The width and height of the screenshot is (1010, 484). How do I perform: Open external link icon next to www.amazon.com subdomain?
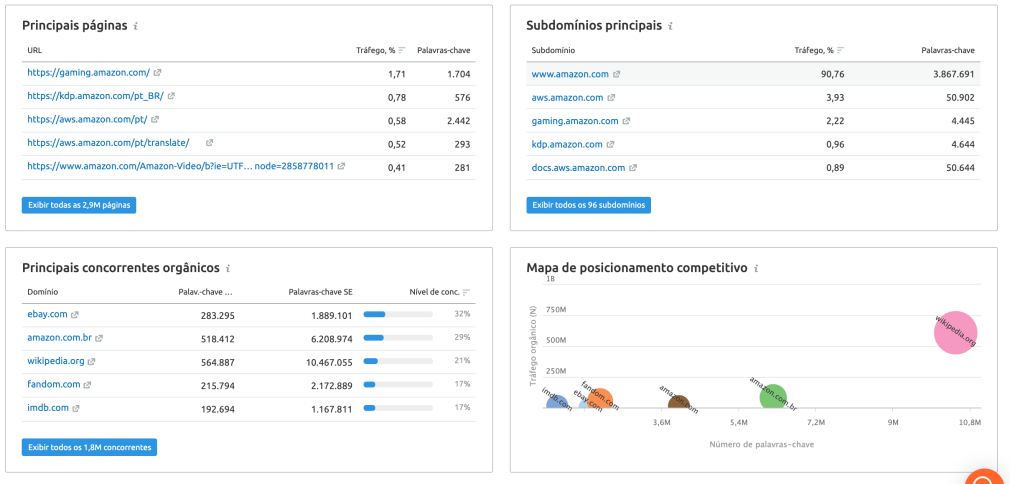[x=616, y=75]
